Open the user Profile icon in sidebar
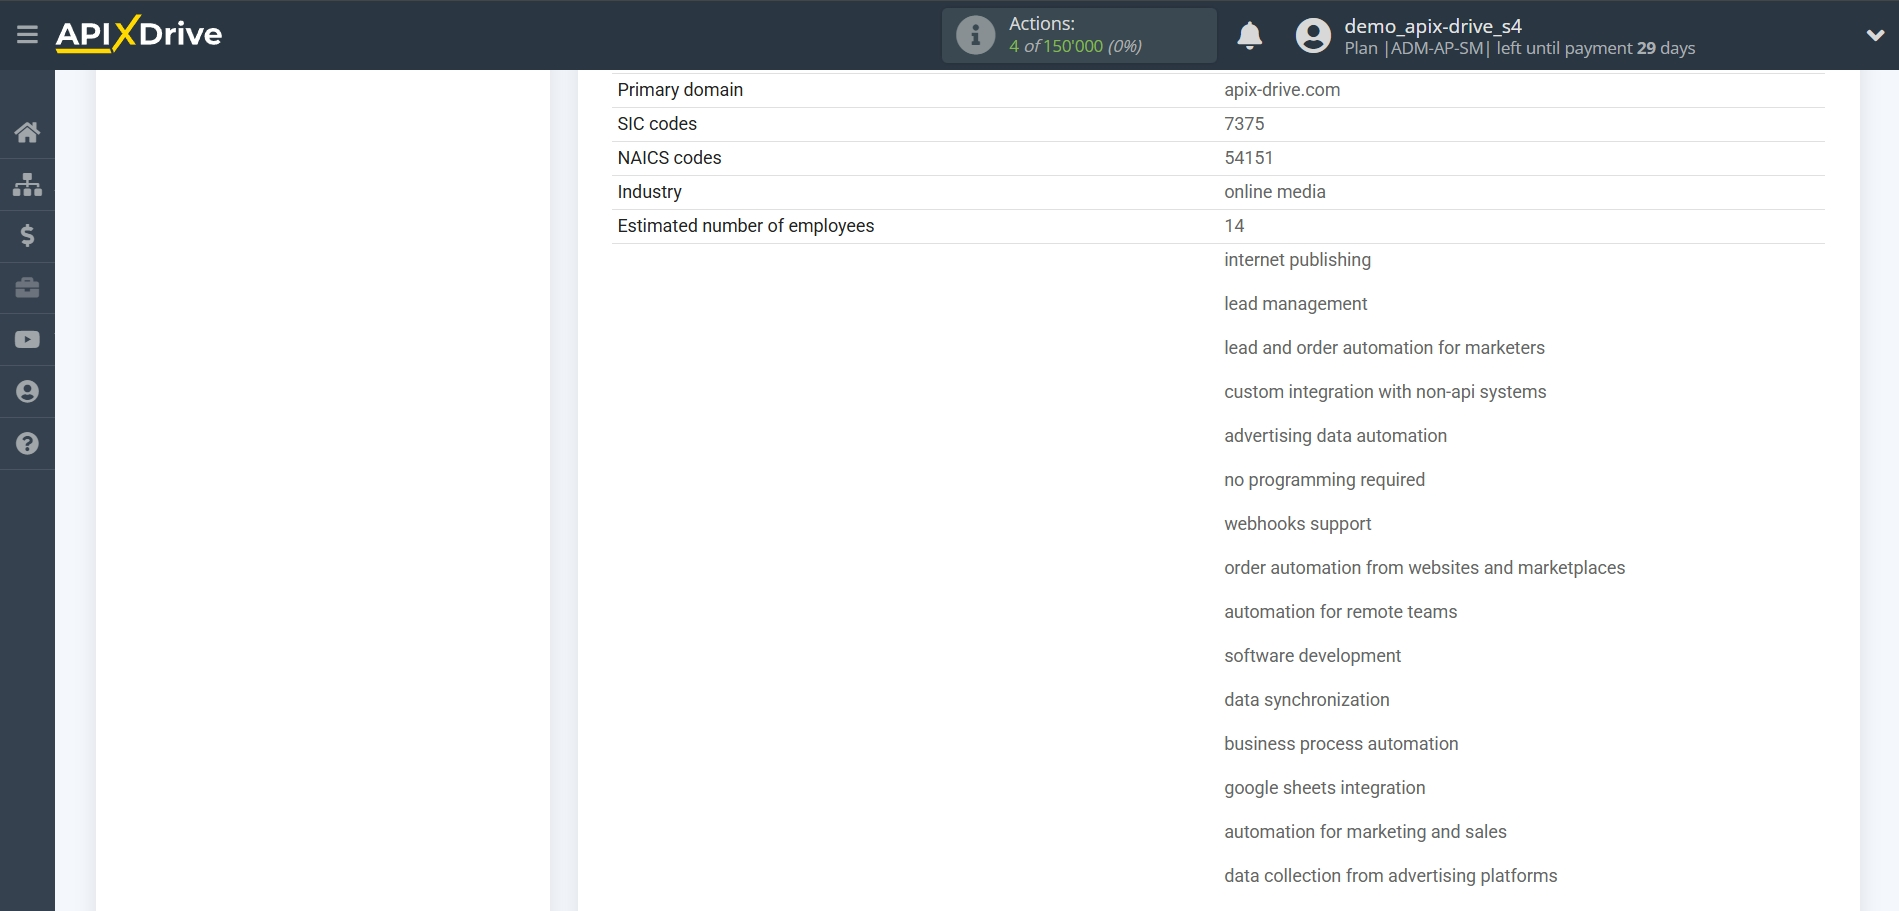Image resolution: width=1899 pixels, height=911 pixels. pos(27,391)
